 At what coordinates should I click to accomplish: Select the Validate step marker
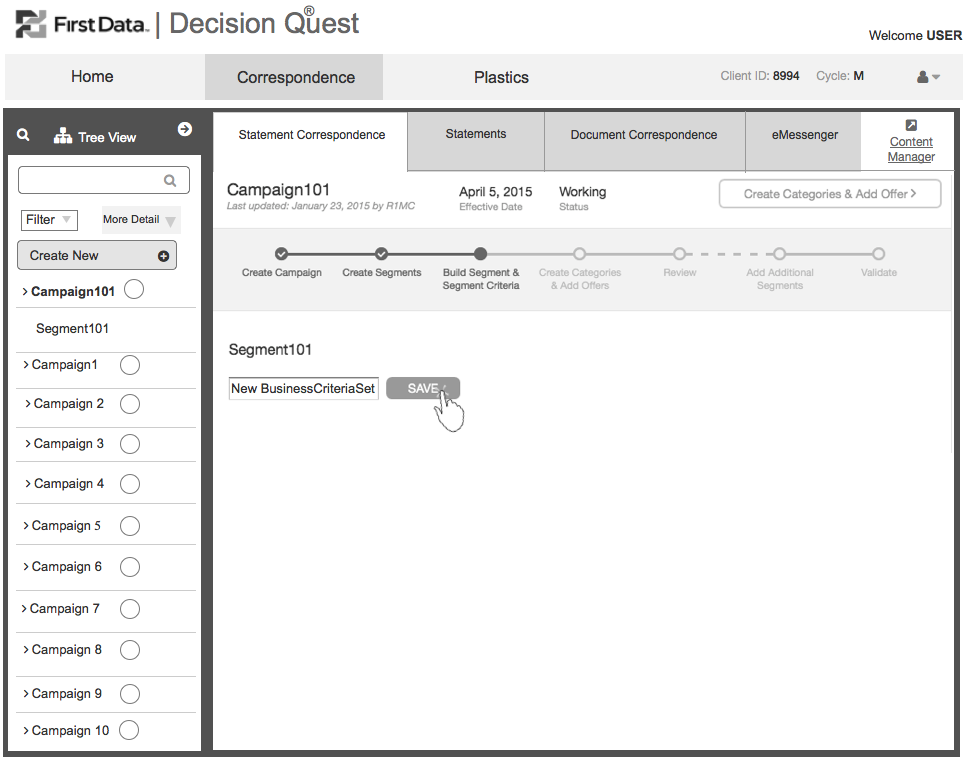point(879,254)
